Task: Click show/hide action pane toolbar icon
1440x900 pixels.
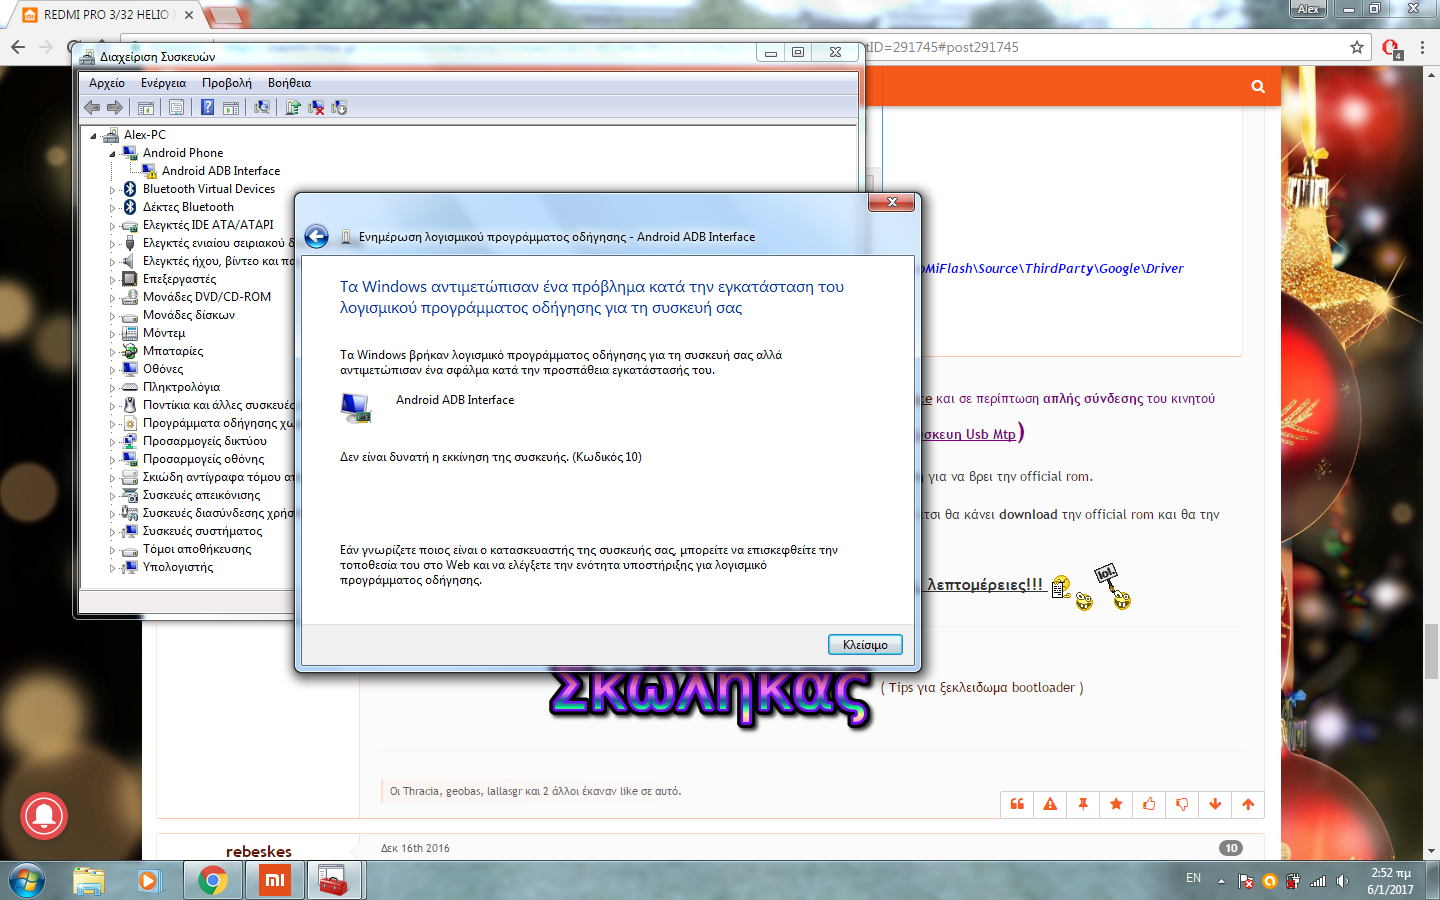Action: pyautogui.click(x=231, y=107)
